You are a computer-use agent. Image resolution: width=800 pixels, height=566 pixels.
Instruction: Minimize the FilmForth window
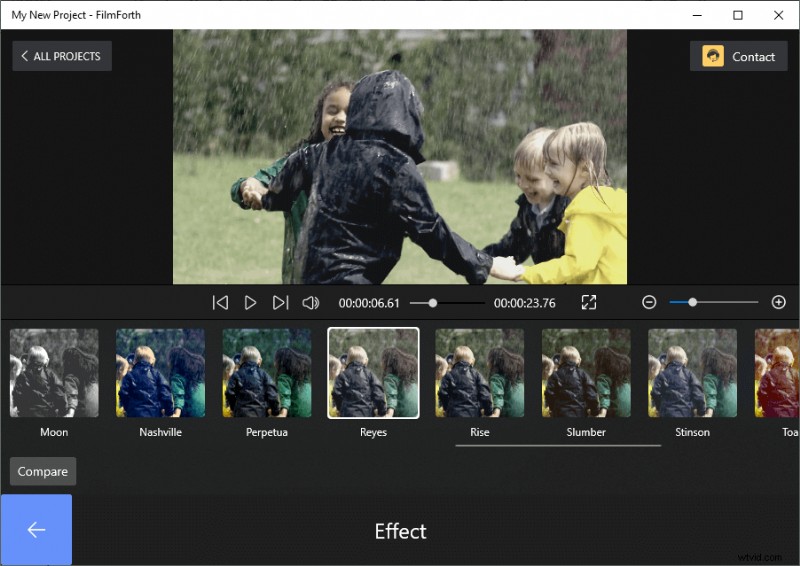[697, 15]
